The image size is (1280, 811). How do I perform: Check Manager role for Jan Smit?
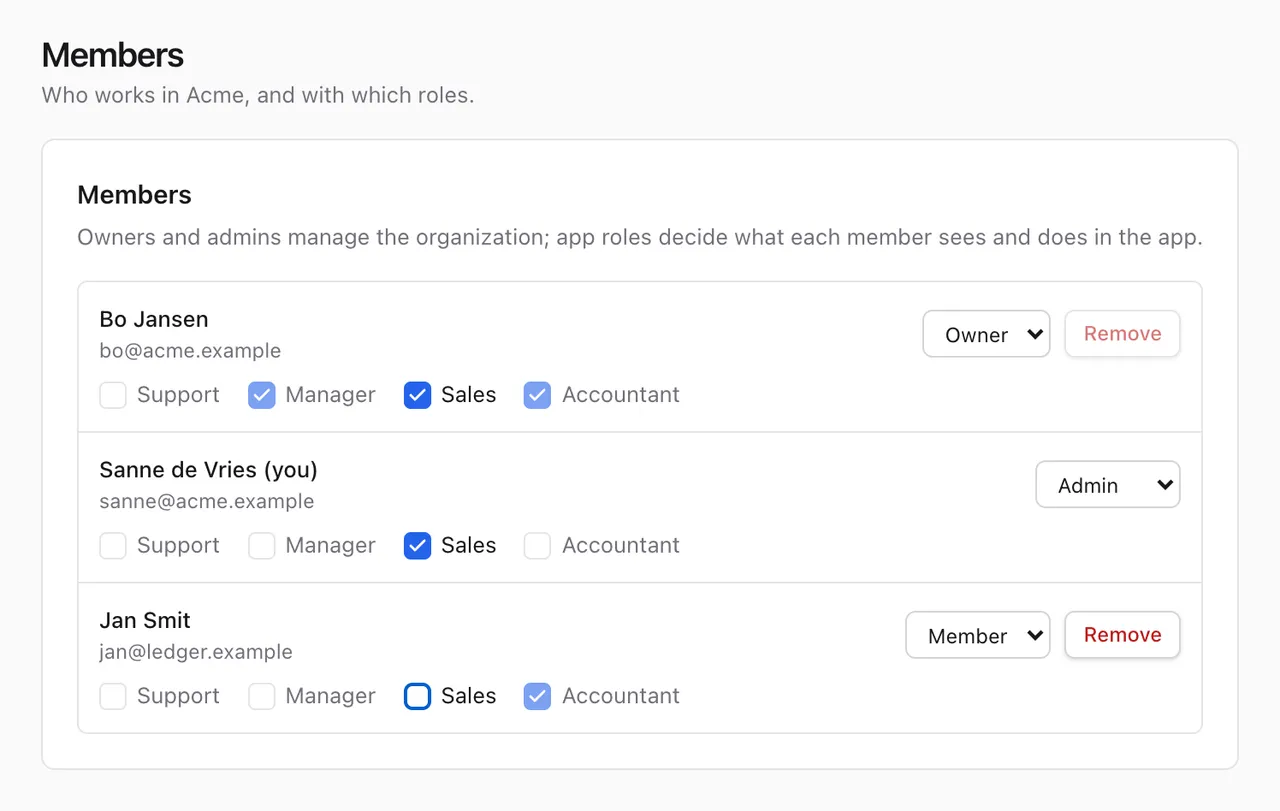[x=262, y=696]
